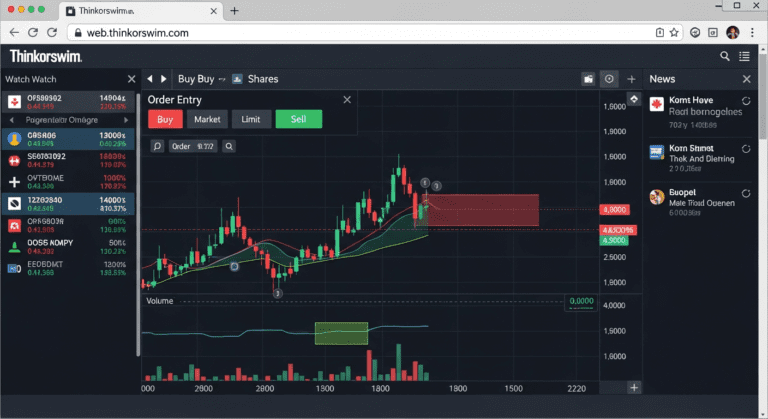Click the Order value field

pos(193,146)
